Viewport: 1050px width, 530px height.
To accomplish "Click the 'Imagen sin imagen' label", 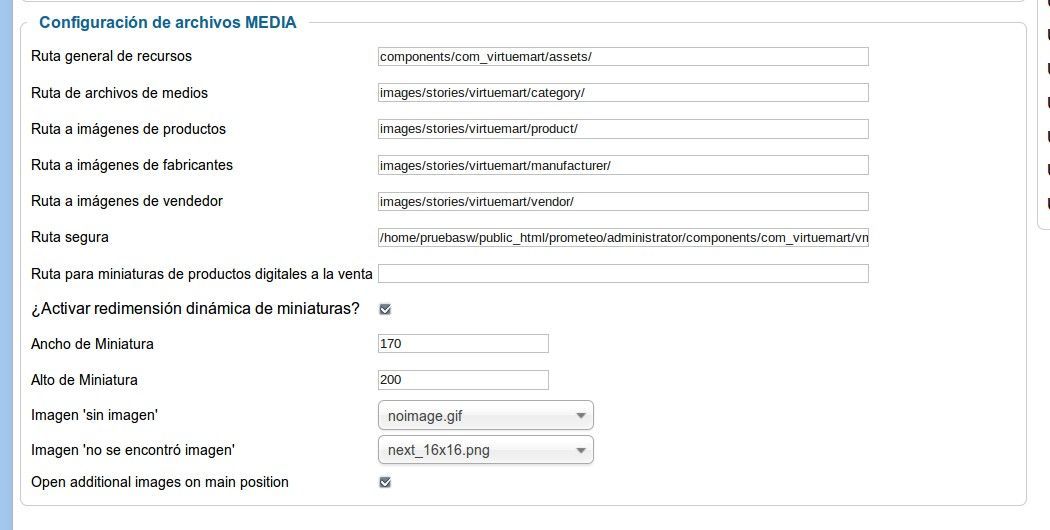I will (x=94, y=415).
